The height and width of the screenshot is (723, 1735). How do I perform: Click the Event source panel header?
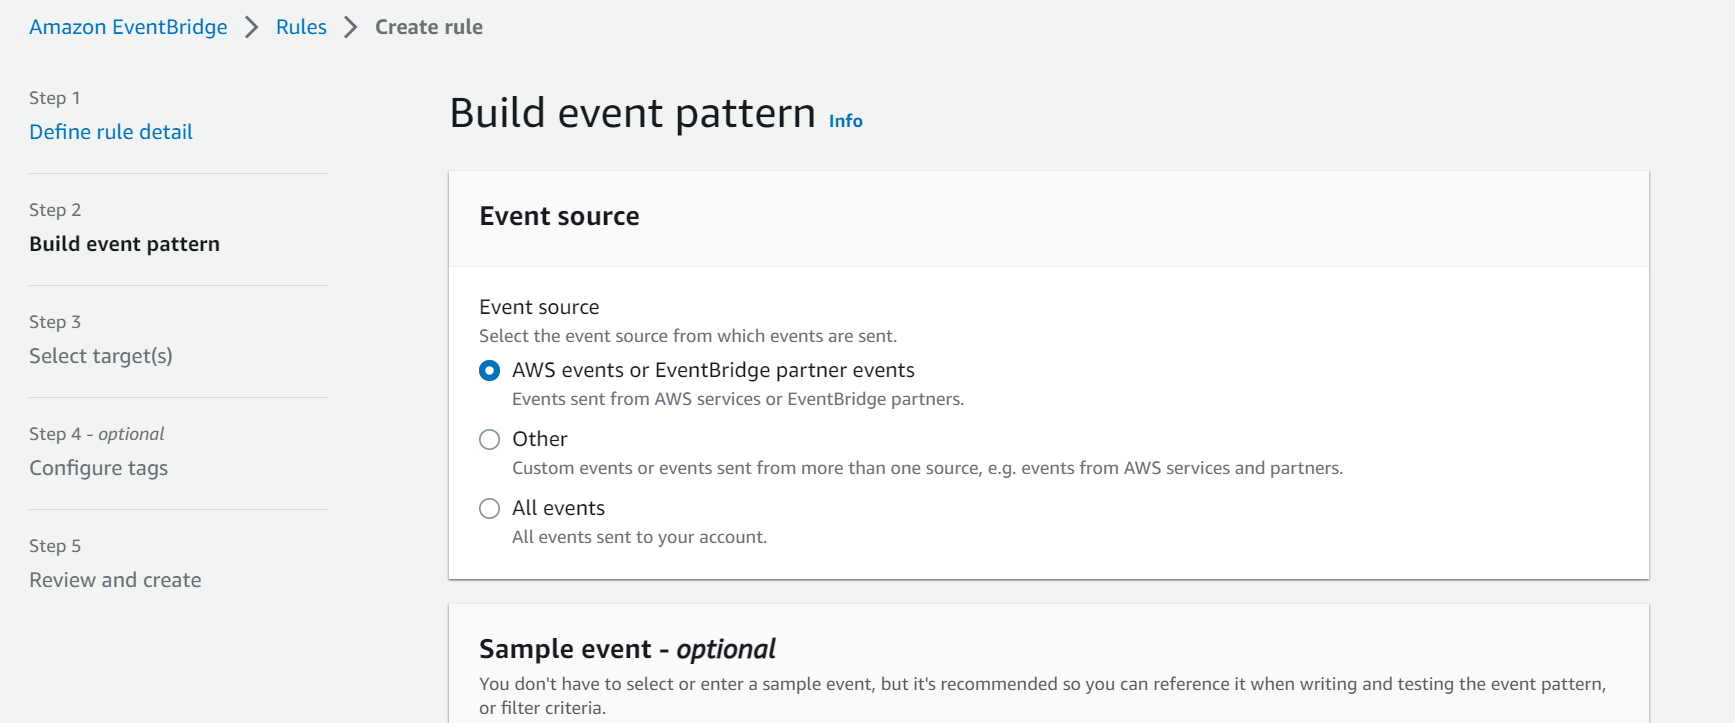coord(559,217)
